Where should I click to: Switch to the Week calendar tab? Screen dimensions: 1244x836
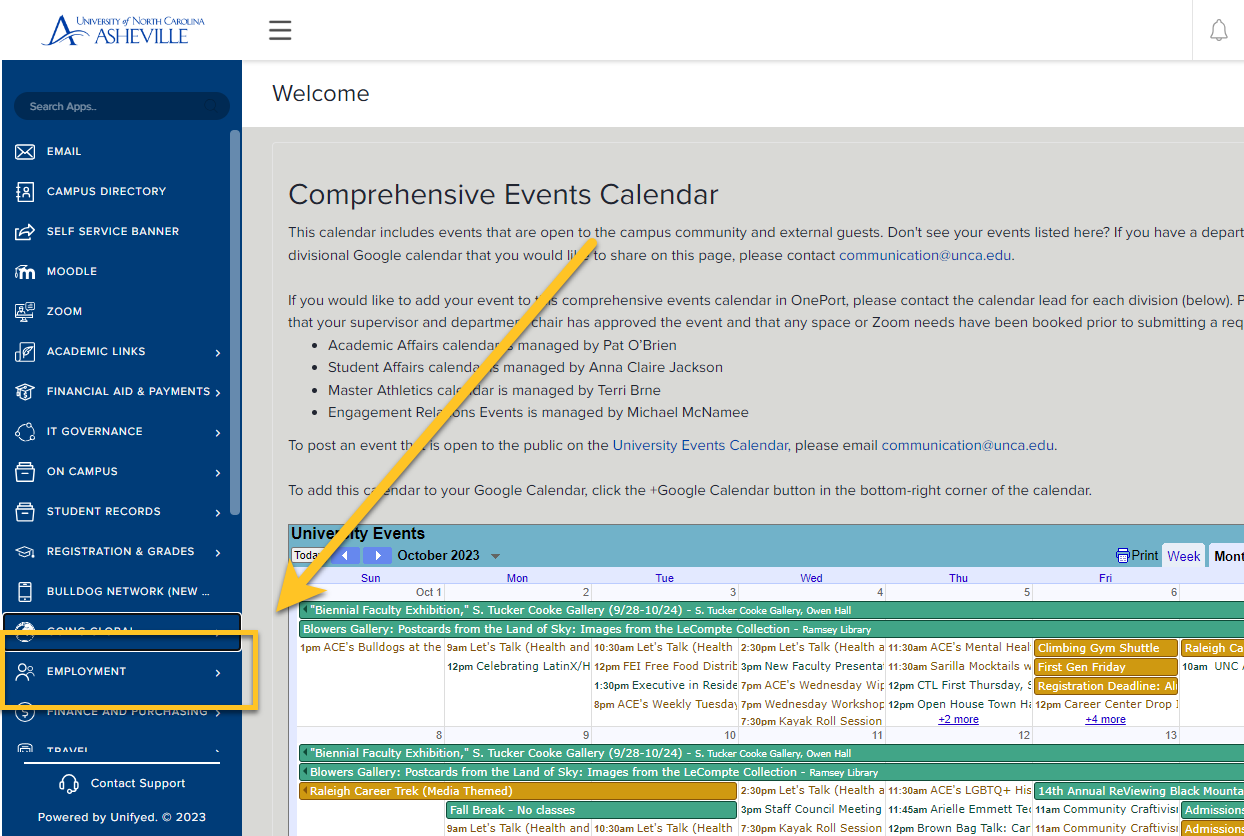pos(1184,556)
